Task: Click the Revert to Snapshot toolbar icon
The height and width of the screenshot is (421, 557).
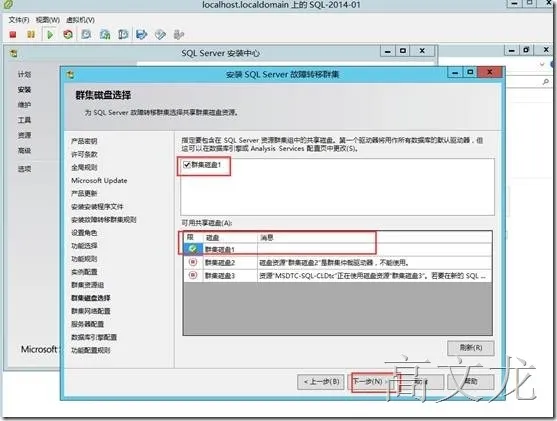Action: click(x=105, y=34)
